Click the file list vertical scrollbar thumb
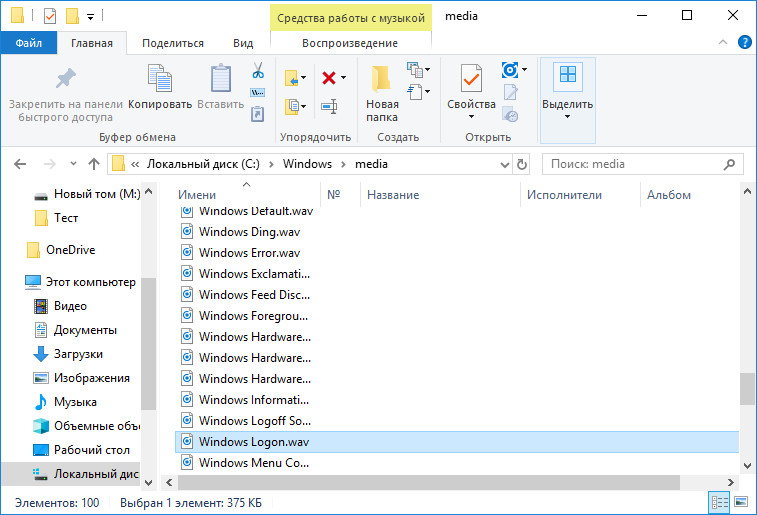 pos(747,389)
